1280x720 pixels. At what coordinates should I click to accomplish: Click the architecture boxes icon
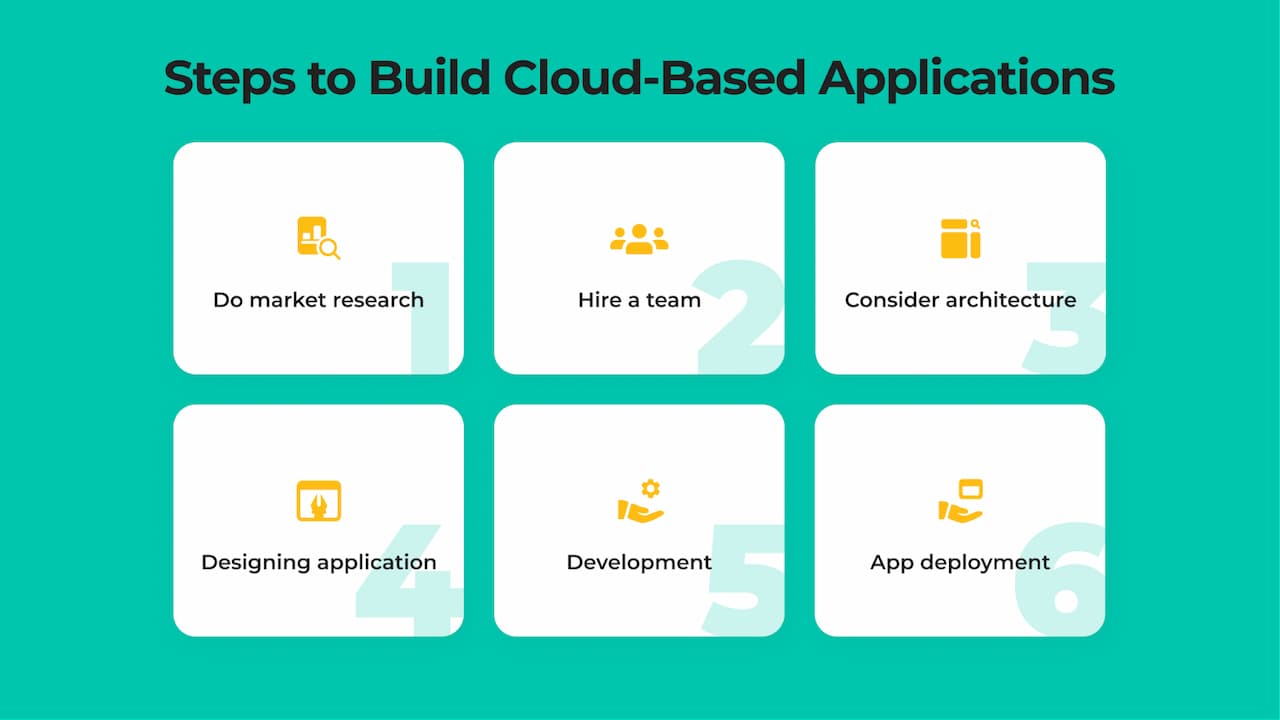[959, 238]
